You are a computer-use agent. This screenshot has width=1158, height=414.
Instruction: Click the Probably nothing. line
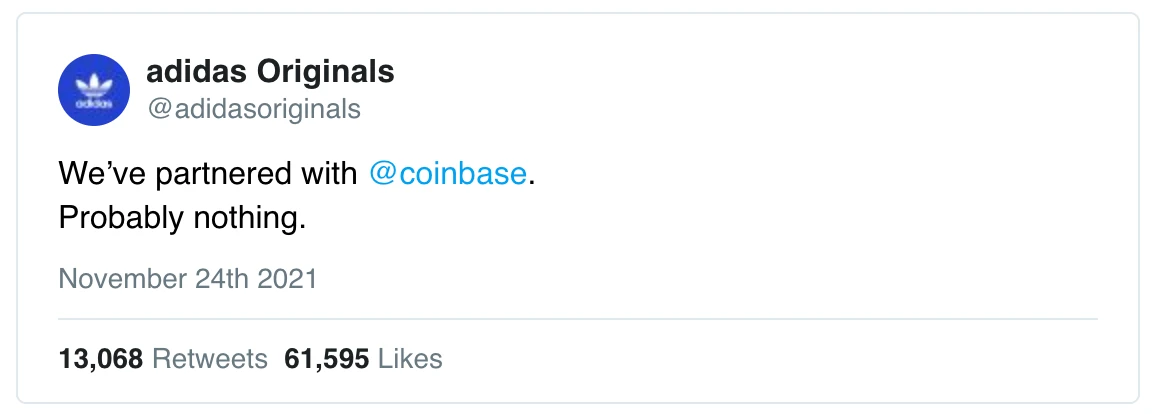[182, 218]
